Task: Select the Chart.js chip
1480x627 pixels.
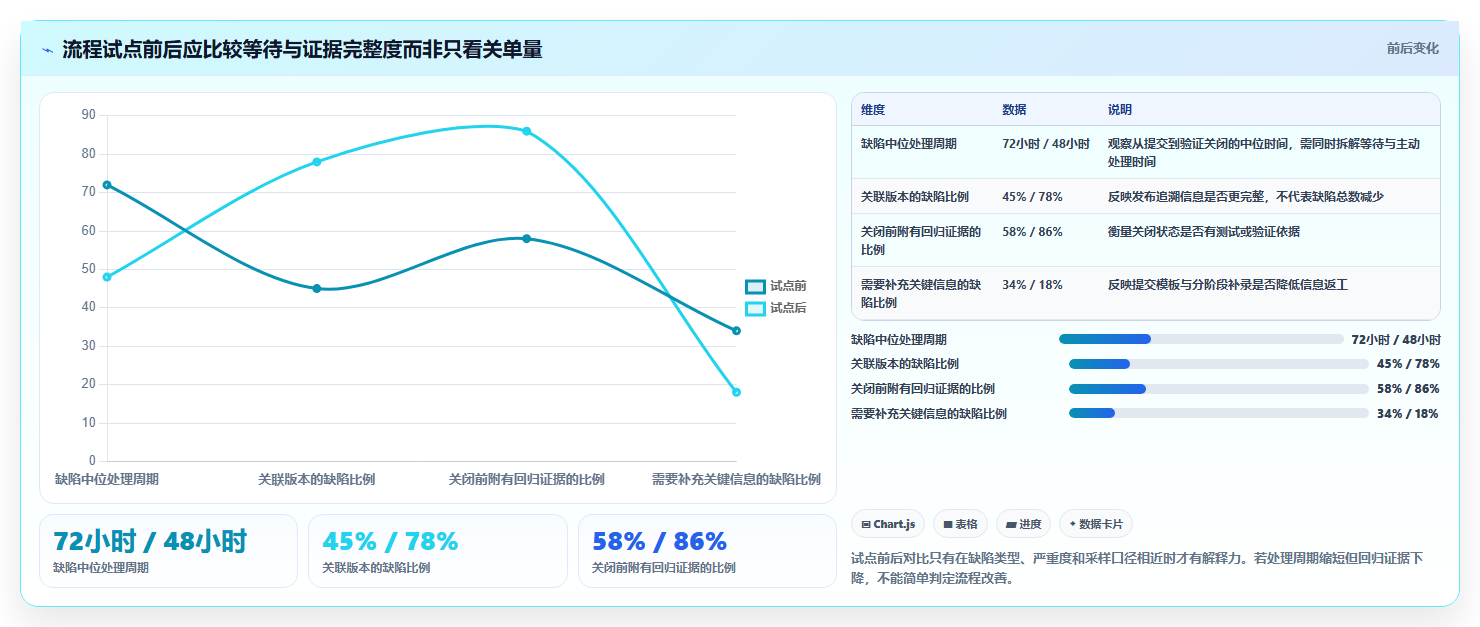Action: 888,524
